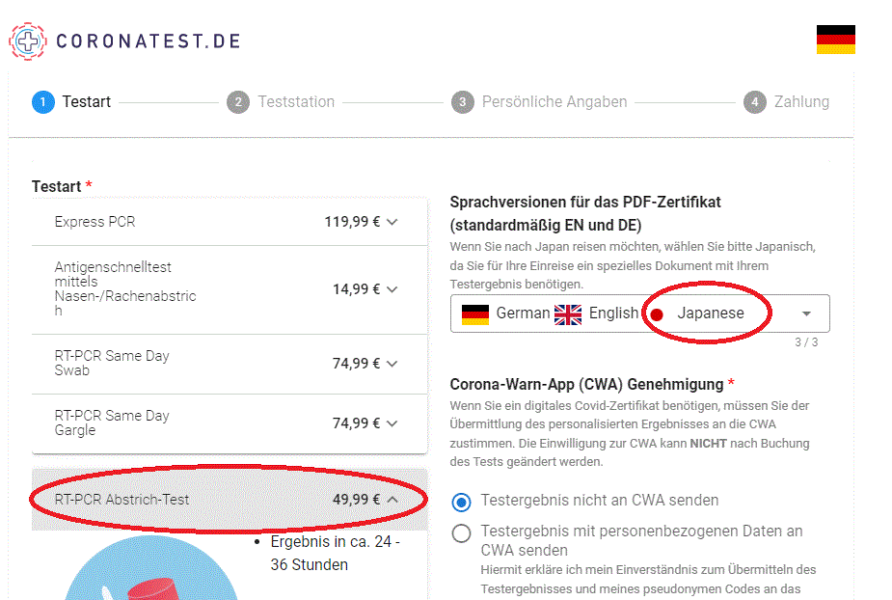Collapse the RT-PCR Abstrich-Test panel
Screen dimensions: 892x600
pos(392,499)
